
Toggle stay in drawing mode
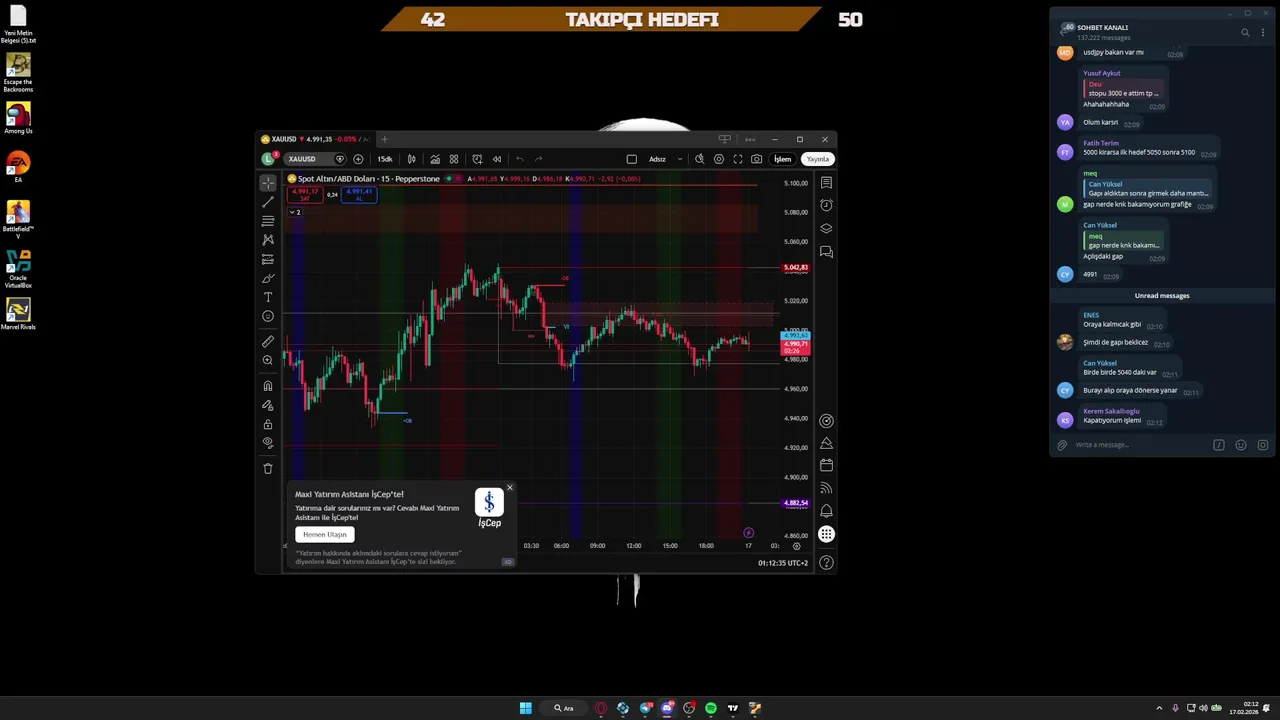tap(268, 405)
